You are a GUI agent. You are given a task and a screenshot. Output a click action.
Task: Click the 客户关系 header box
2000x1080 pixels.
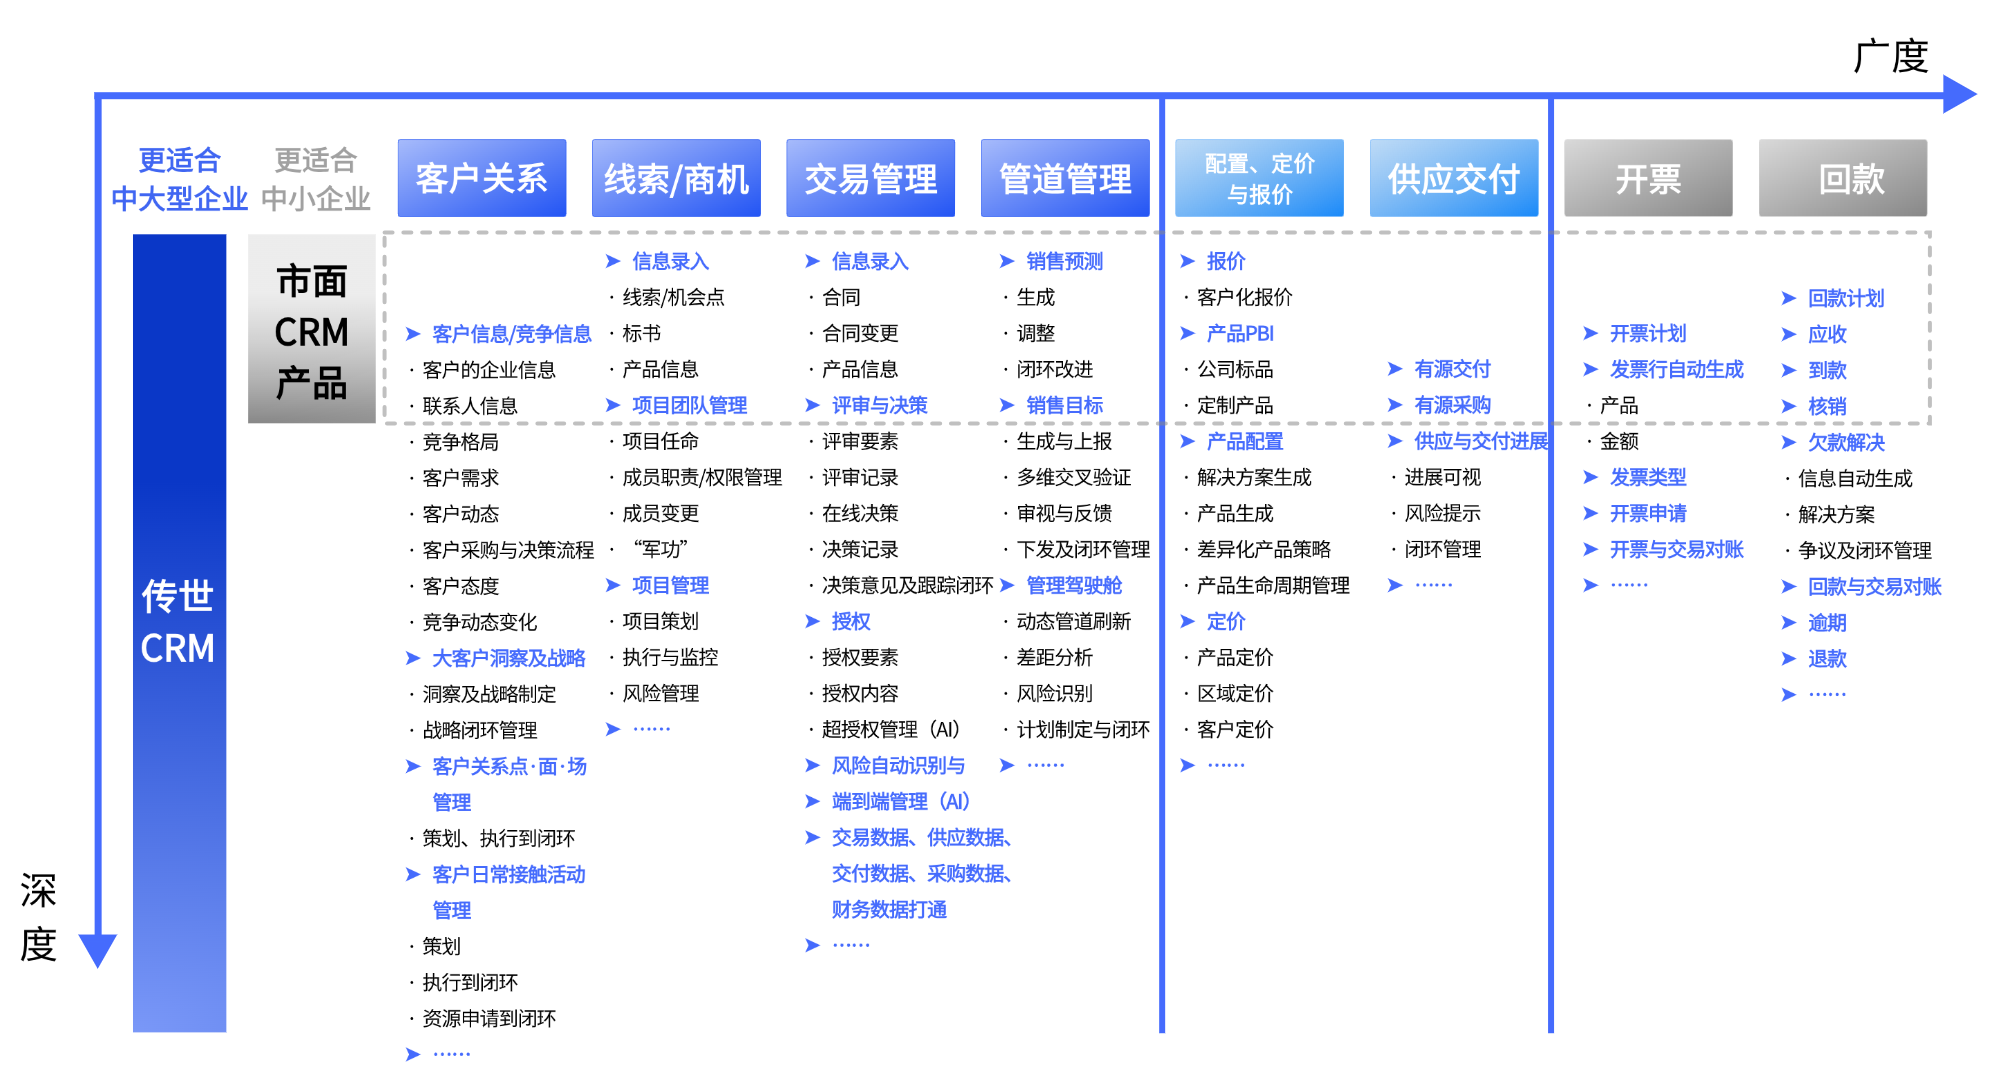click(x=482, y=178)
